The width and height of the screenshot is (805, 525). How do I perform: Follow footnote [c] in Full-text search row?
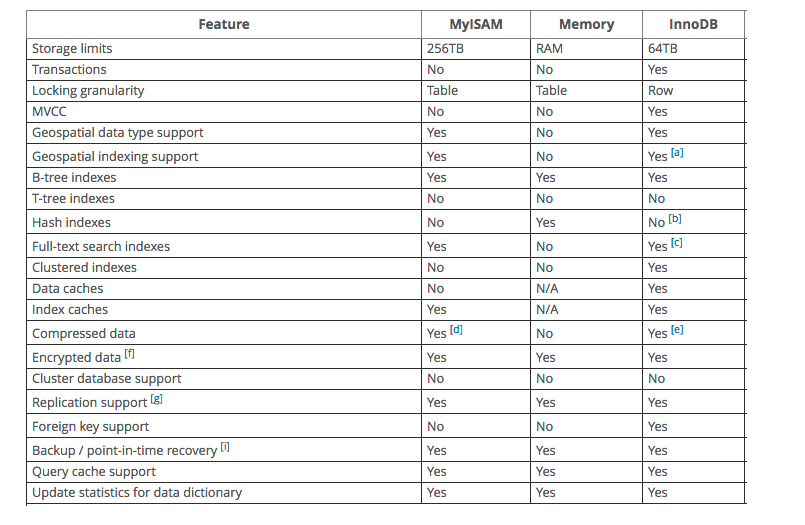(677, 243)
